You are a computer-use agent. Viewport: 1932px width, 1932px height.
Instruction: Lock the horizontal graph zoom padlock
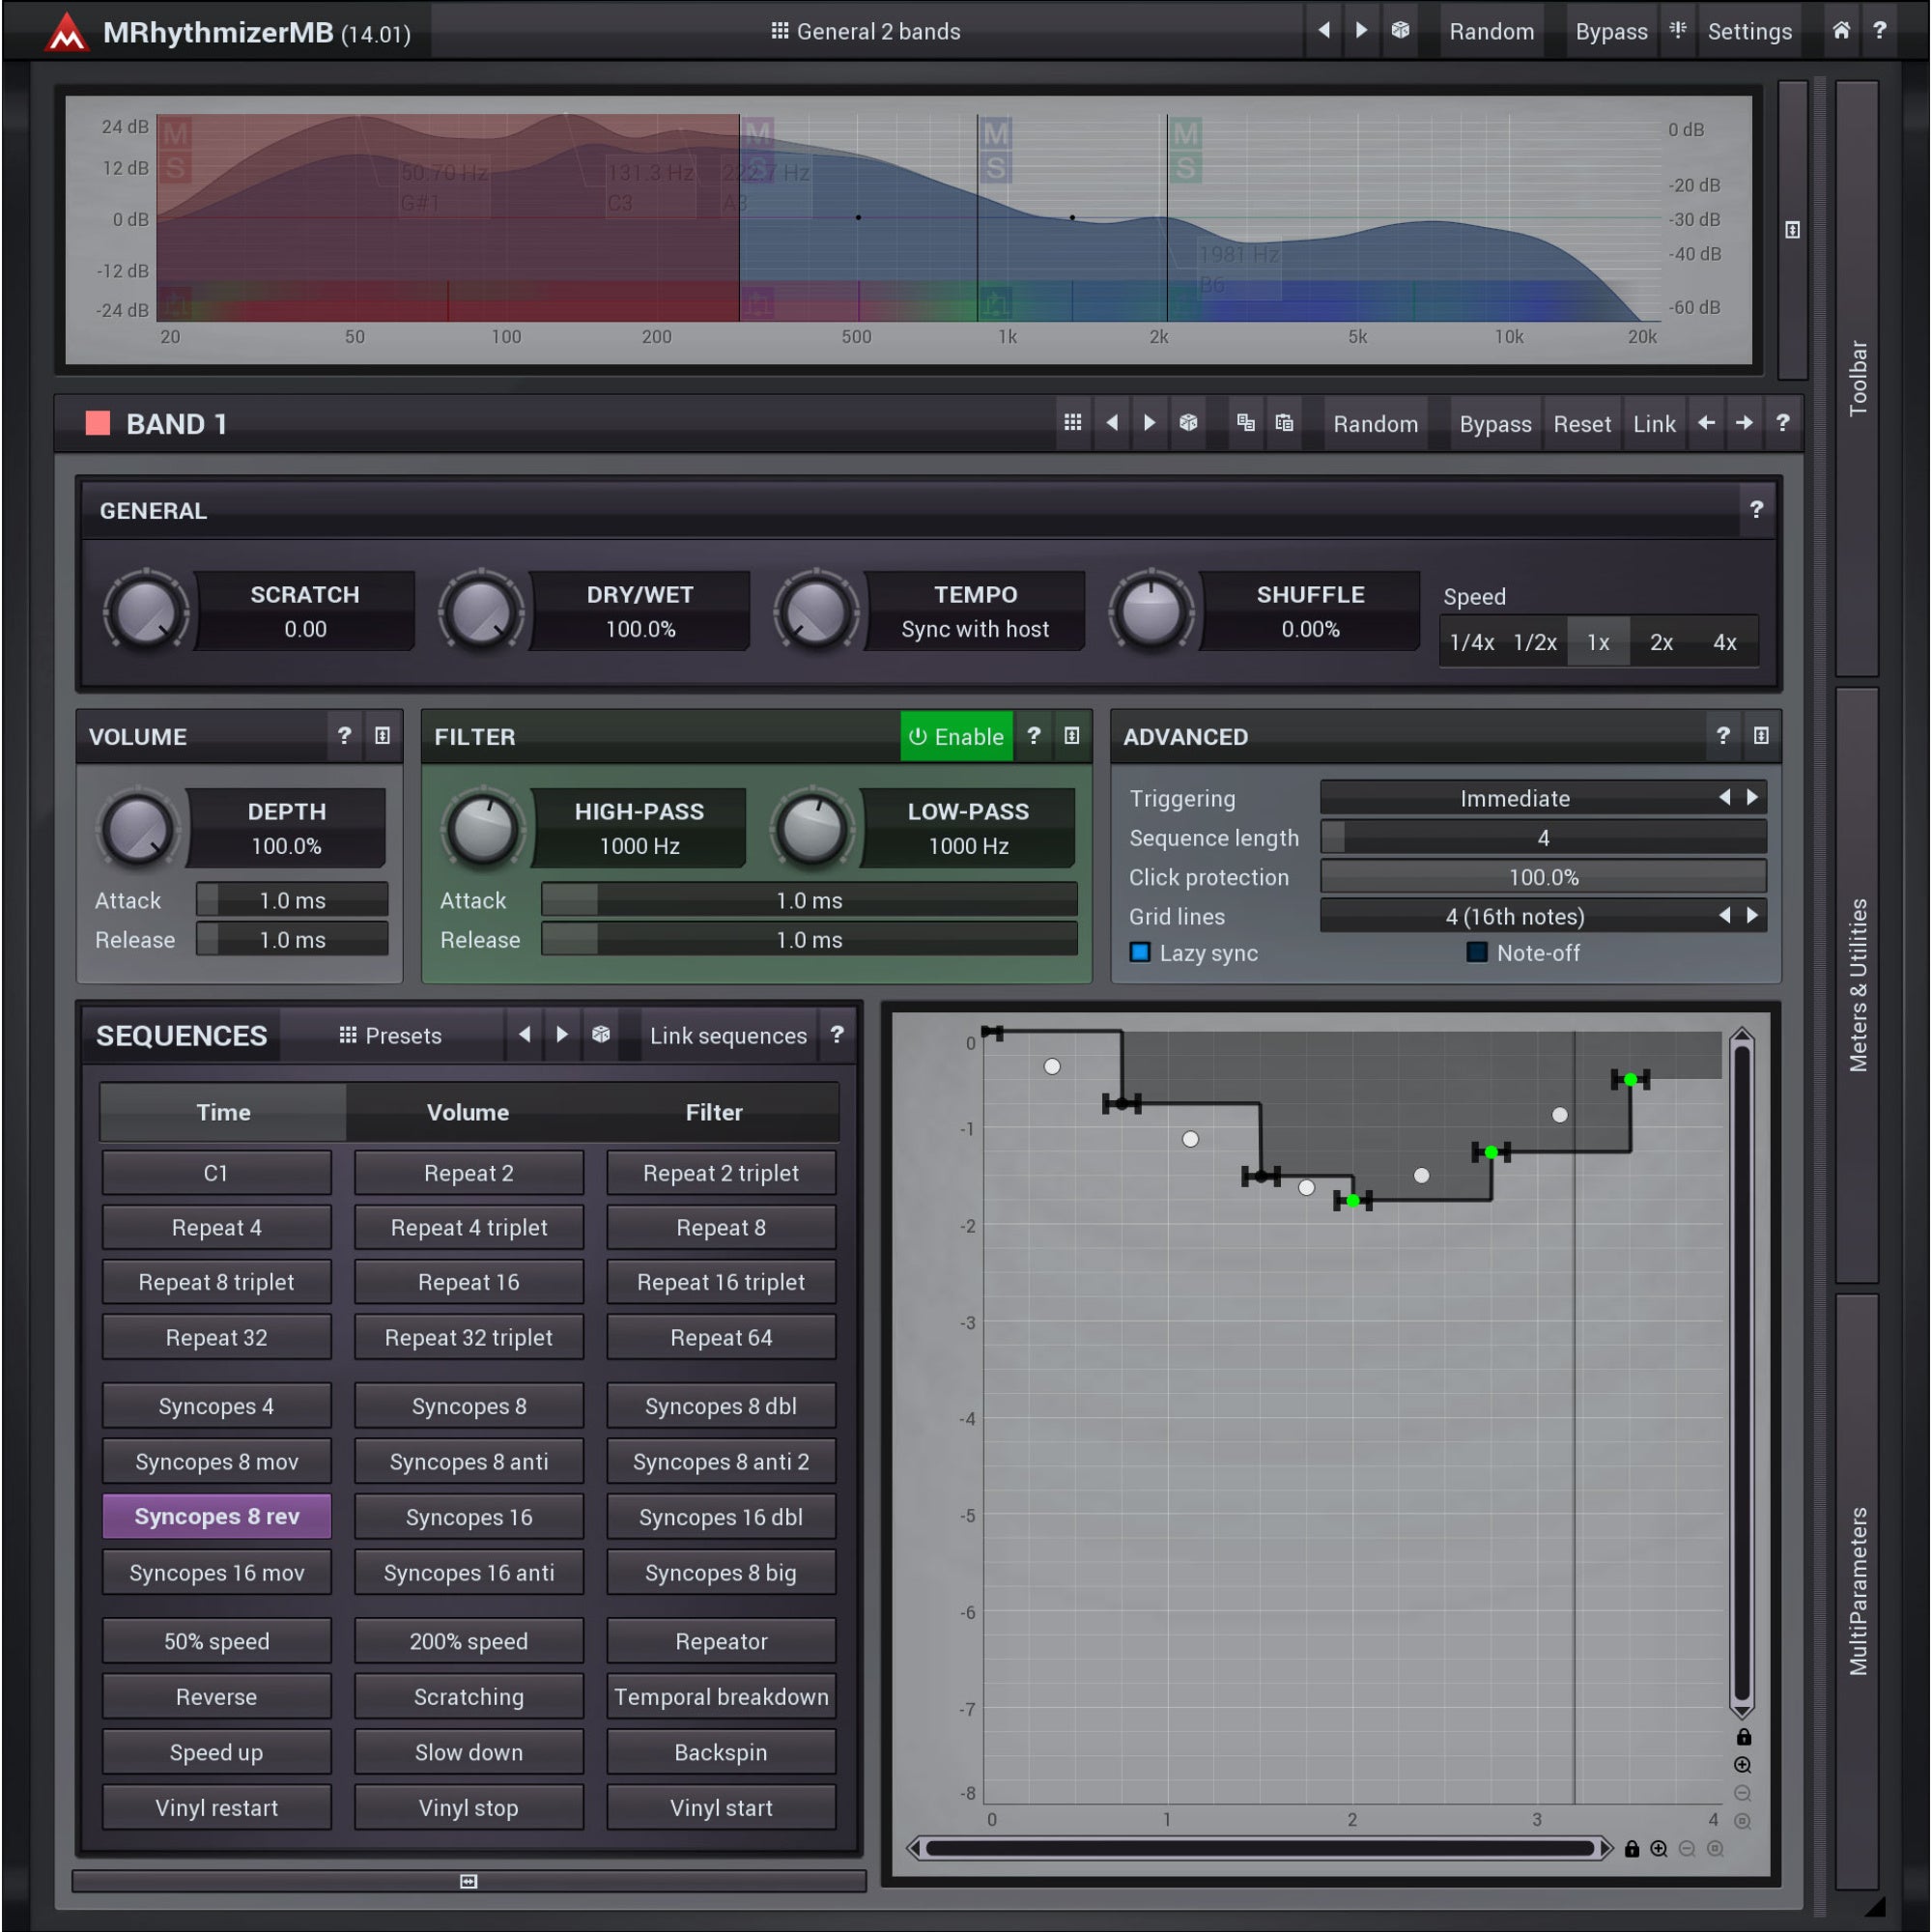tap(1632, 1849)
